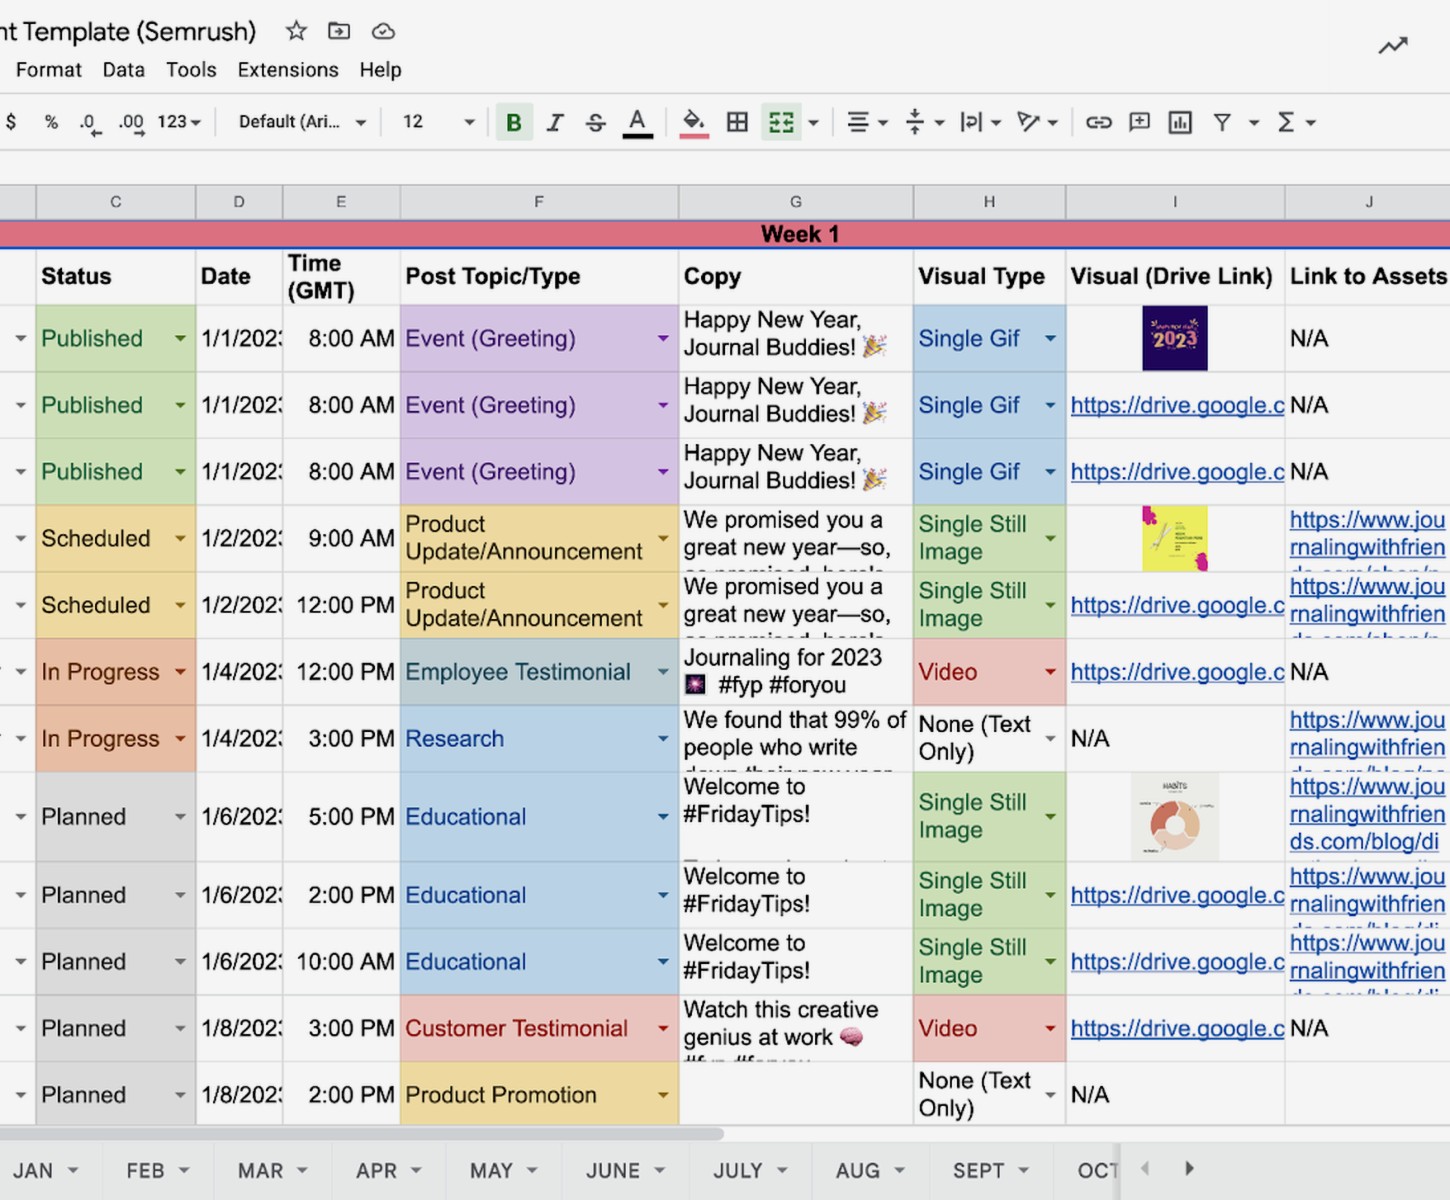Open the fill color tool
This screenshot has width=1450, height=1200.
coord(694,121)
